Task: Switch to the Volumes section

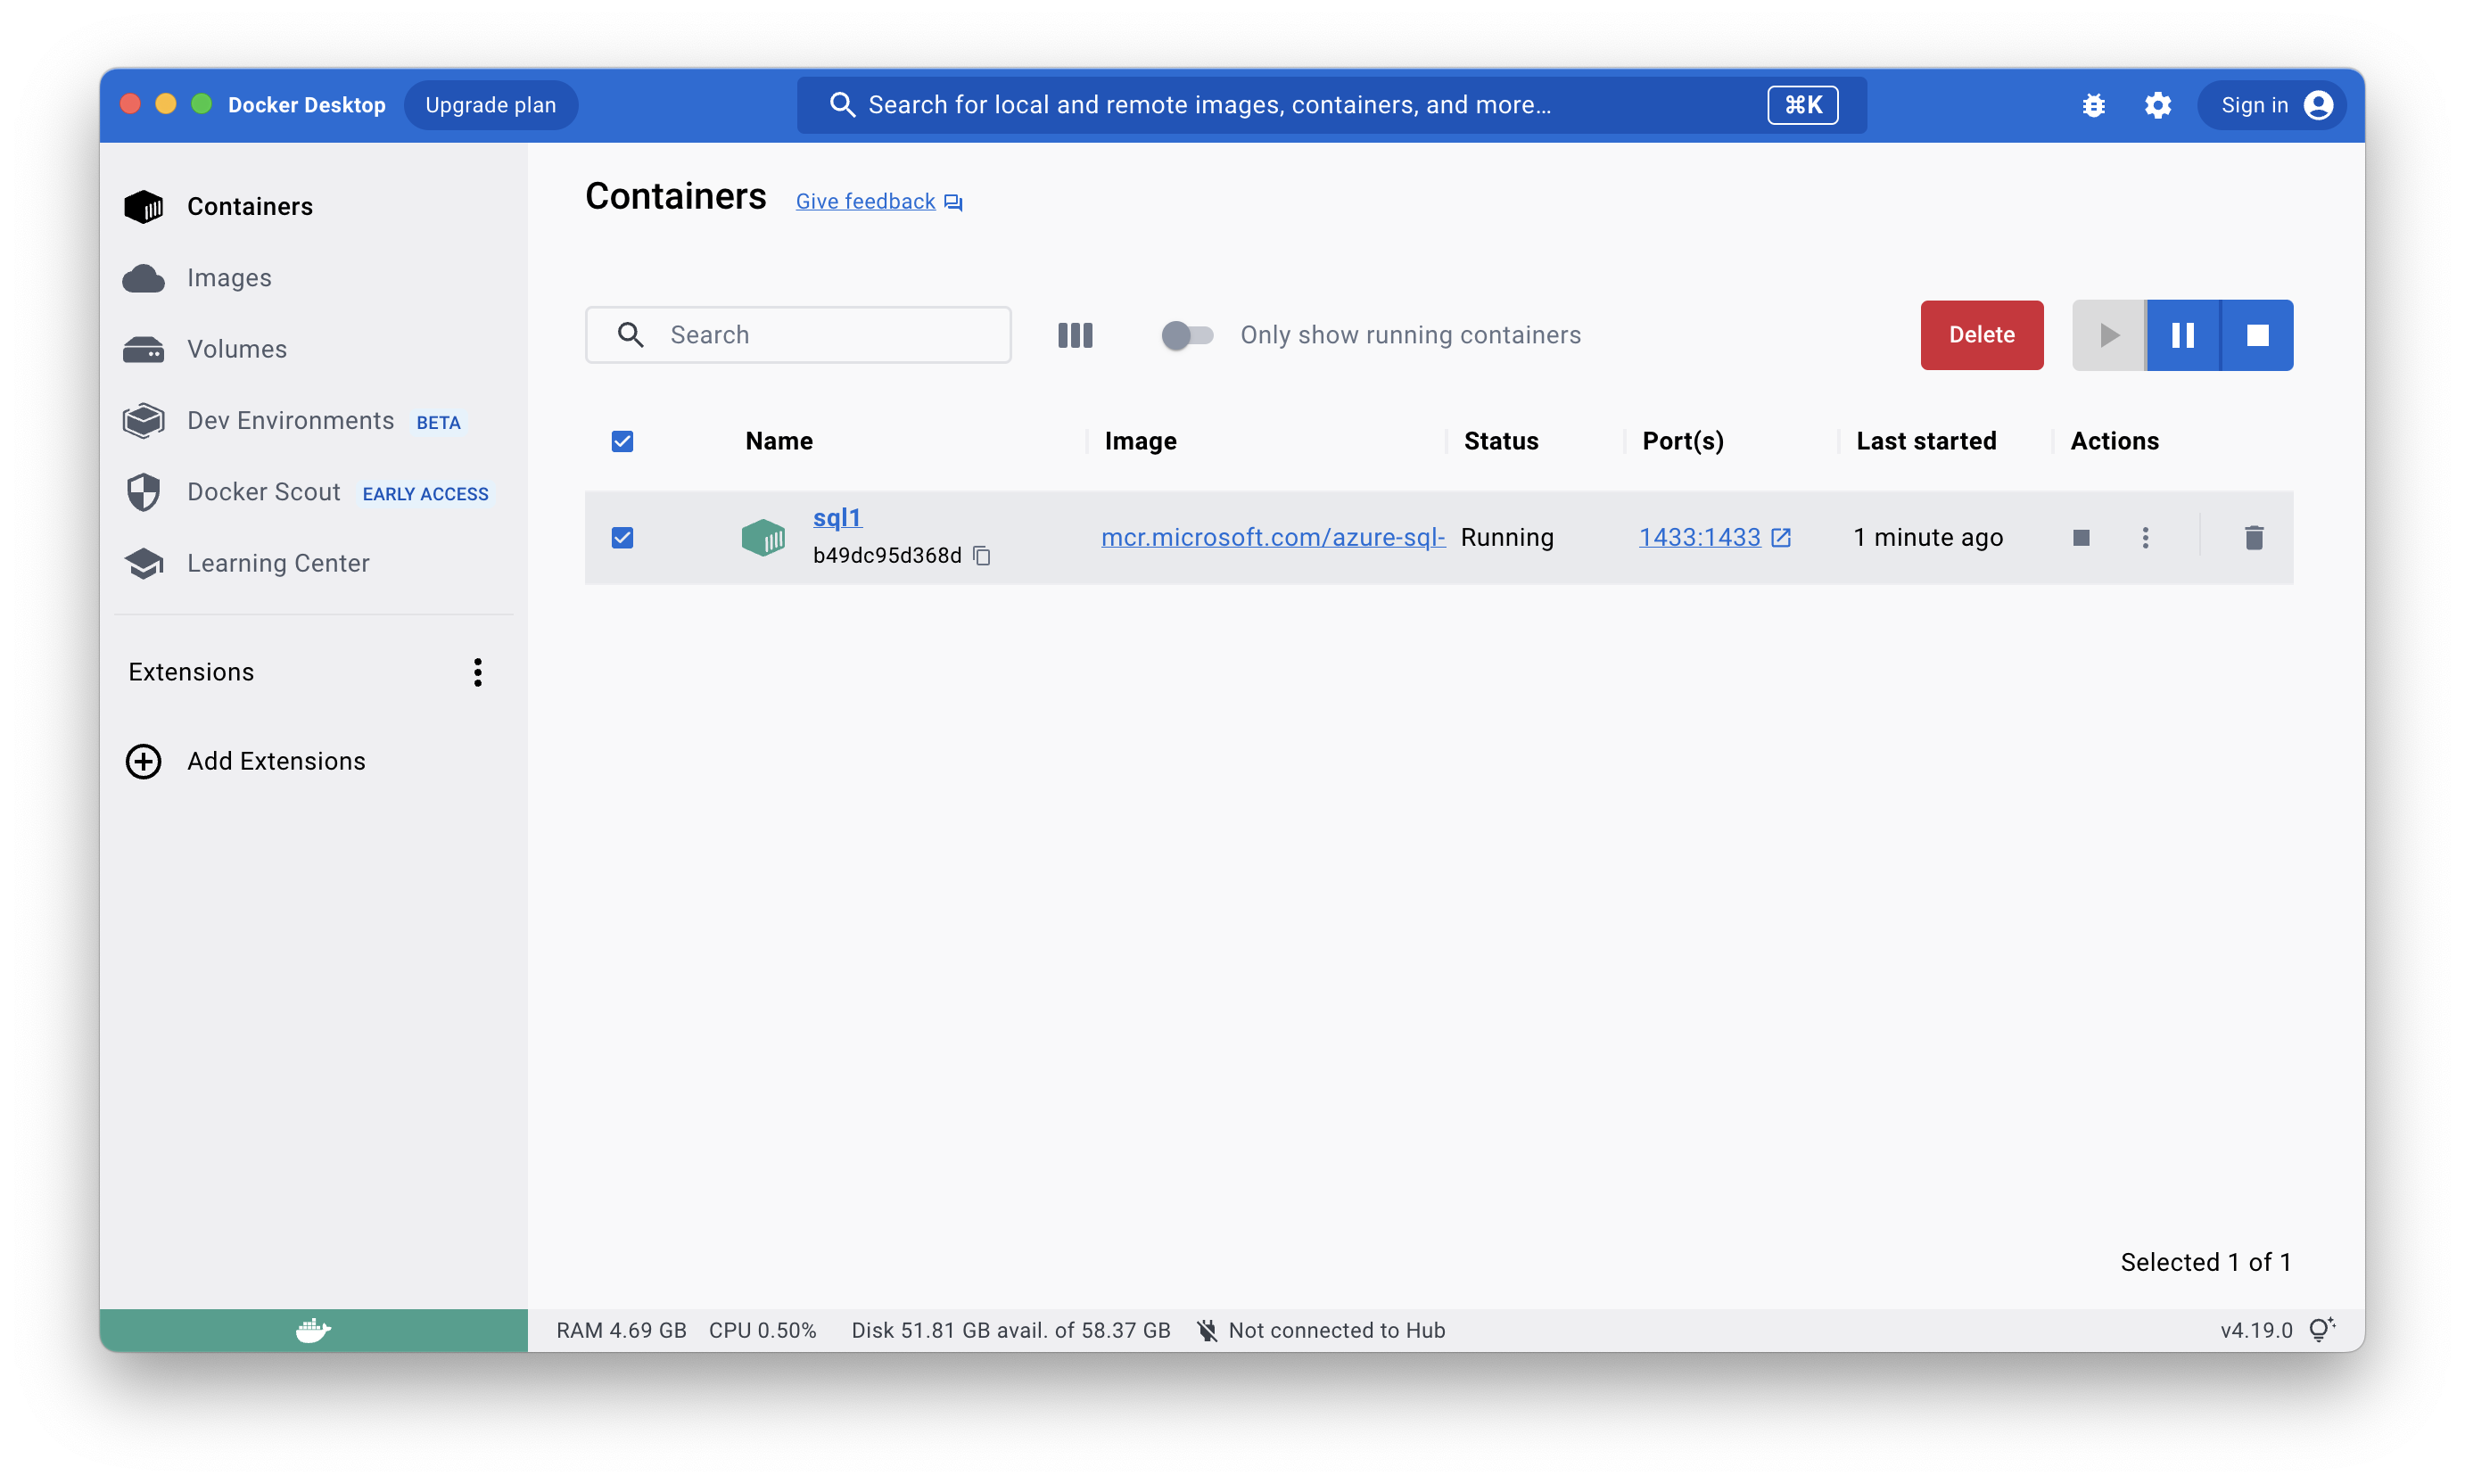Action: [236, 349]
